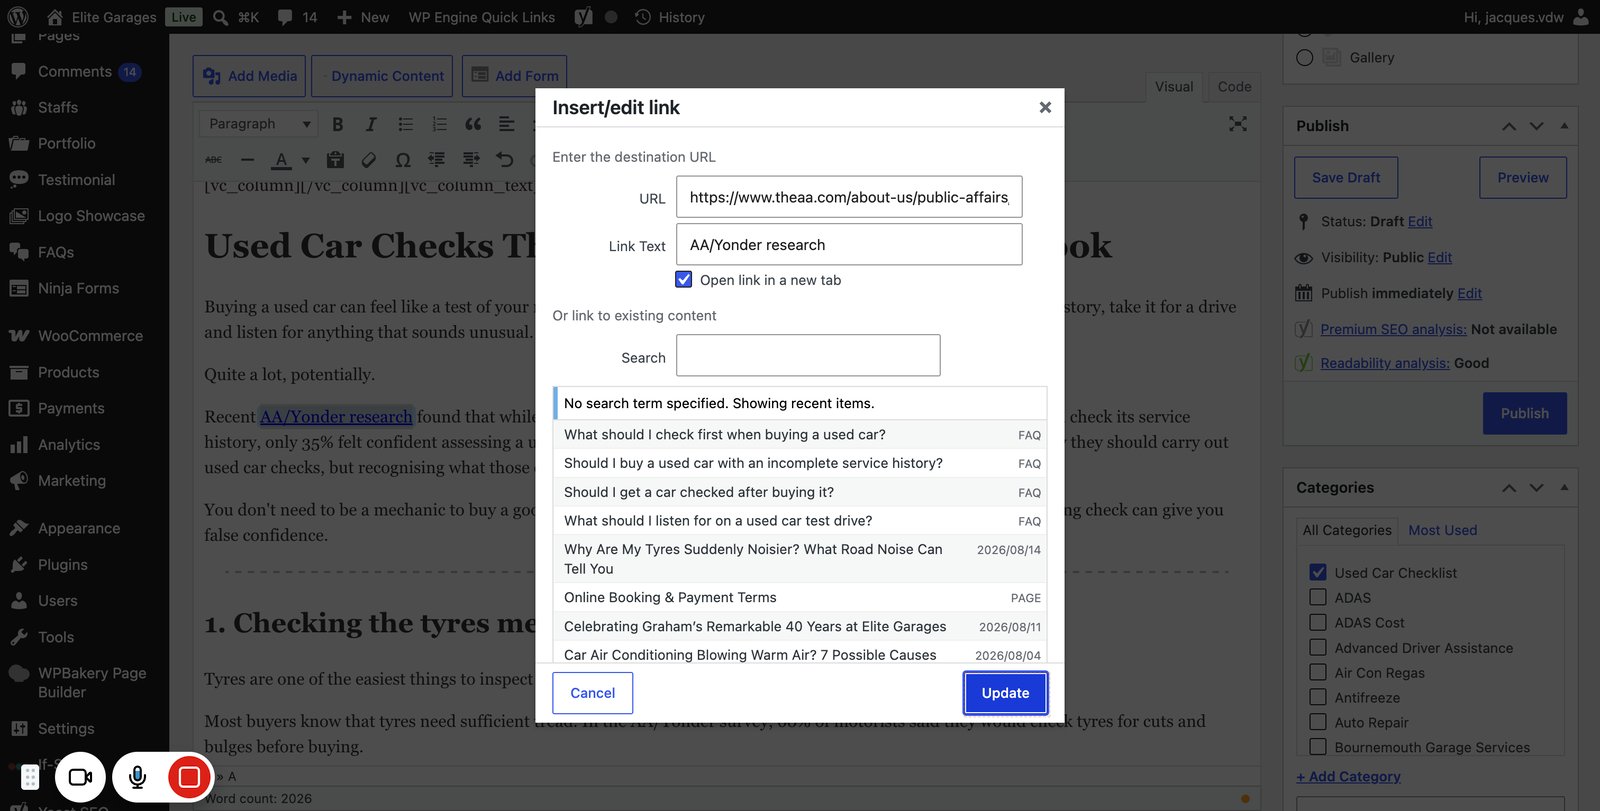The width and height of the screenshot is (1600, 811).
Task: Insert a numbered list
Action: click(x=439, y=124)
